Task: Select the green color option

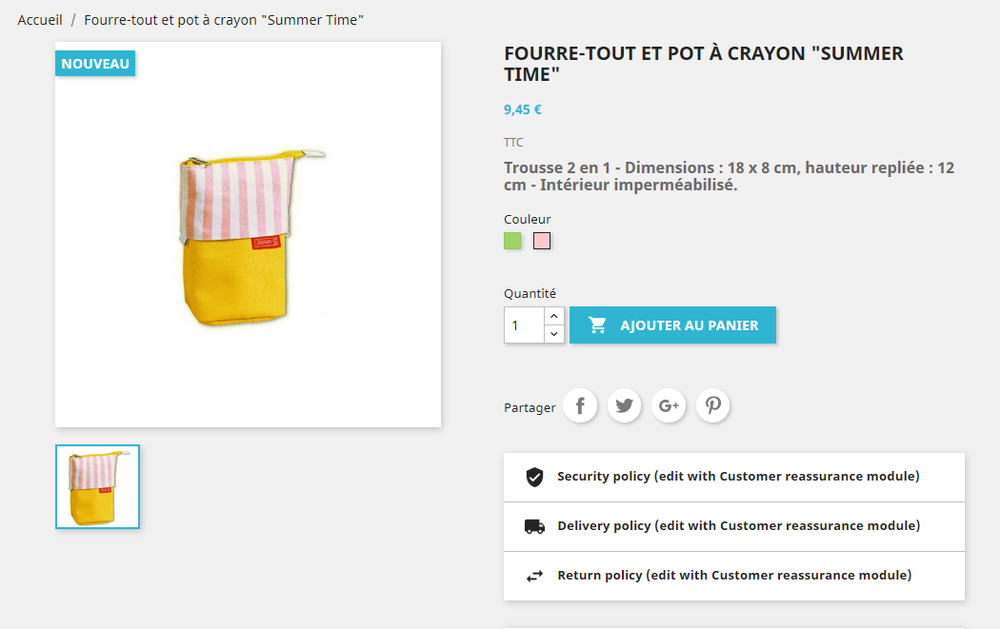Action: pos(513,241)
